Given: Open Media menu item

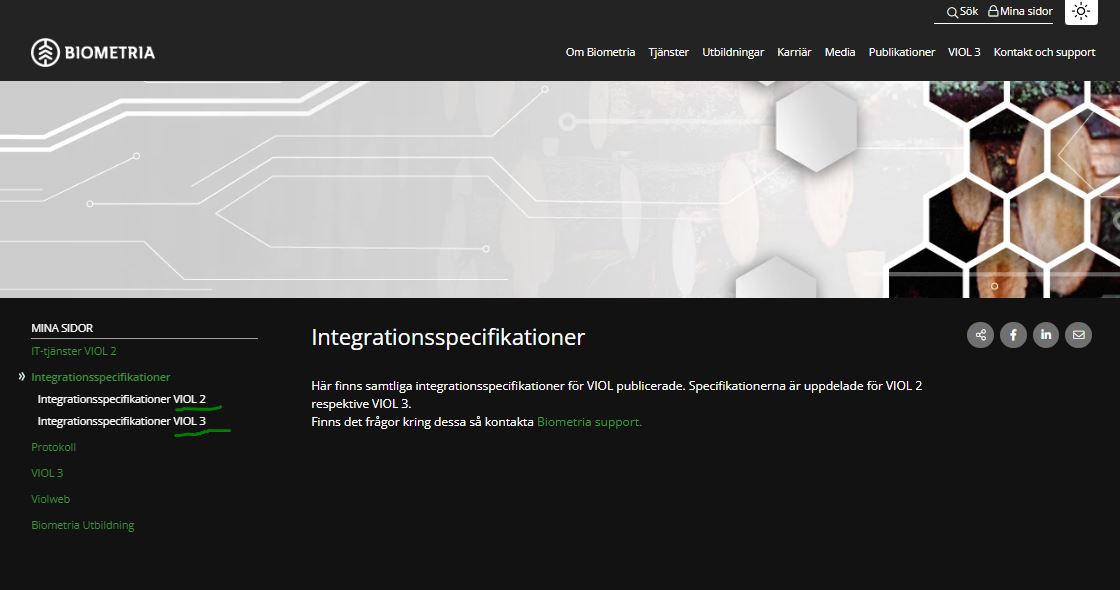Looking at the screenshot, I should [839, 52].
